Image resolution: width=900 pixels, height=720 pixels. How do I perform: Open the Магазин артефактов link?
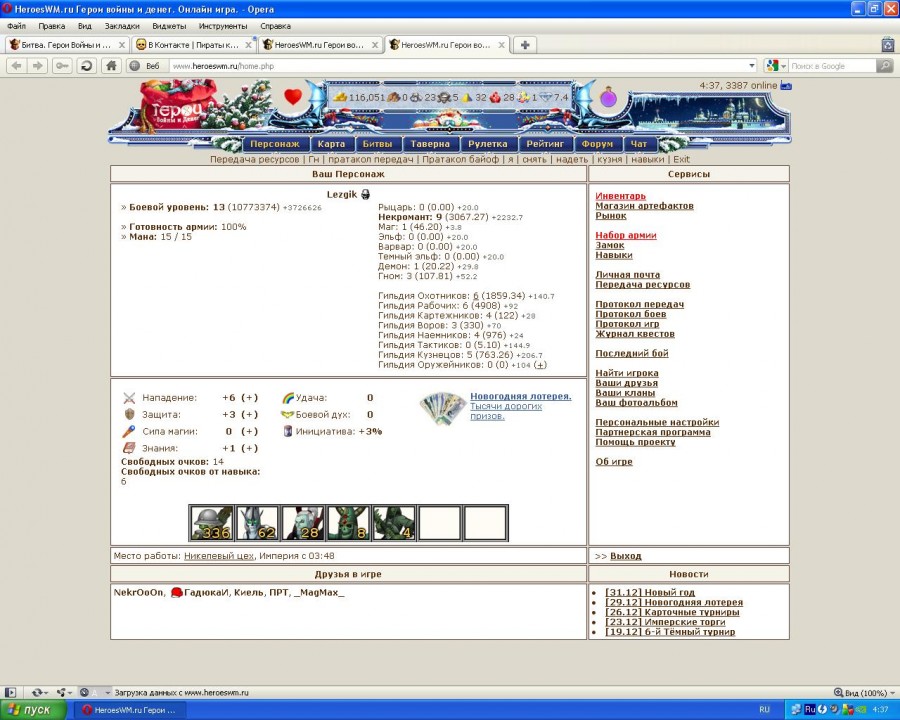click(x=644, y=206)
